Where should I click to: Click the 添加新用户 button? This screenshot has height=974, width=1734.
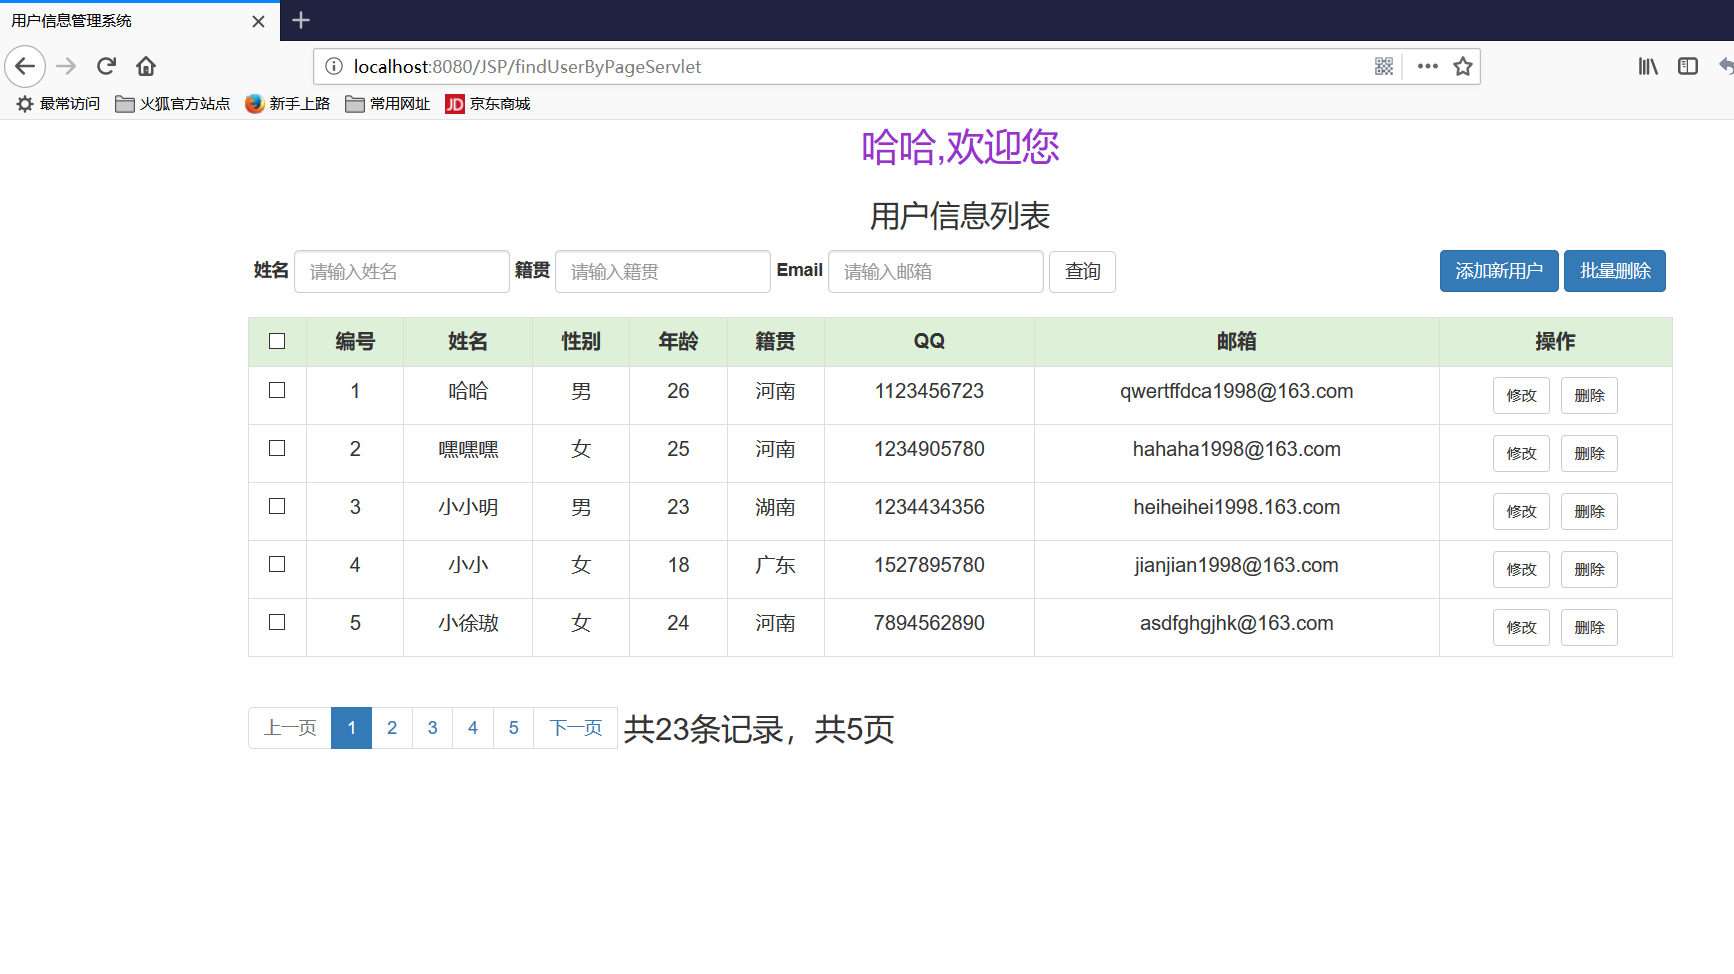click(1498, 271)
